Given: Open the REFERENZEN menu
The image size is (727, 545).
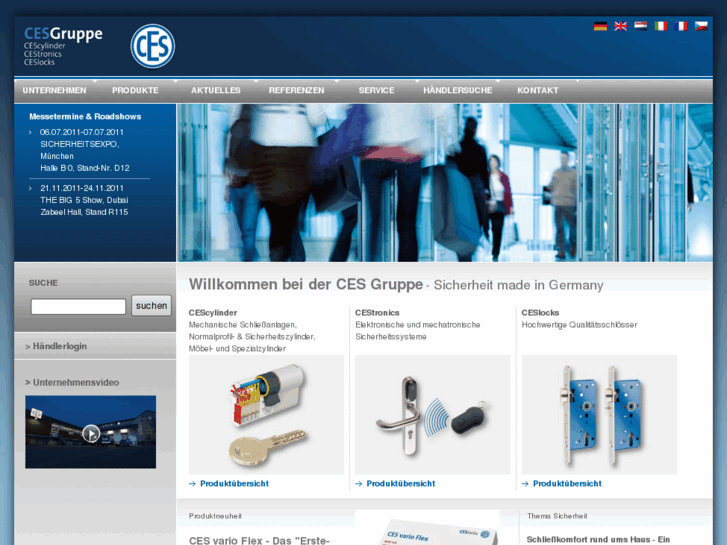Looking at the screenshot, I should [x=296, y=90].
